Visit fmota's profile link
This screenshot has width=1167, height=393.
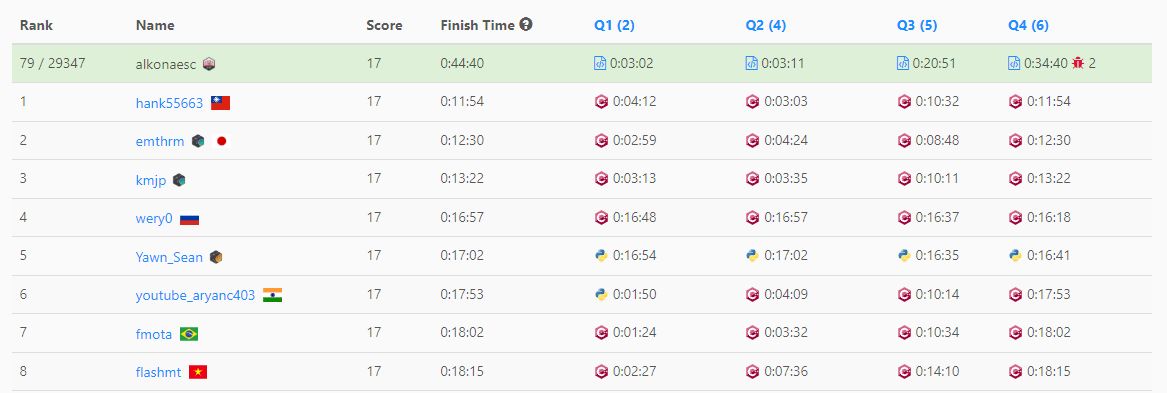click(153, 334)
